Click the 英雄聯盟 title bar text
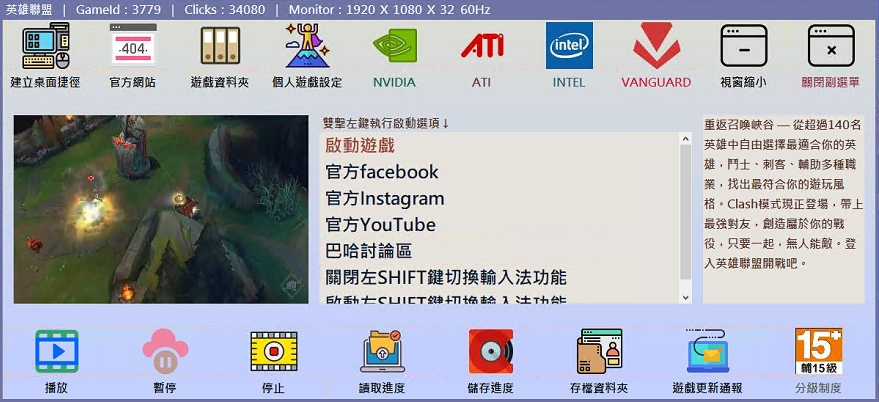 pos(28,10)
